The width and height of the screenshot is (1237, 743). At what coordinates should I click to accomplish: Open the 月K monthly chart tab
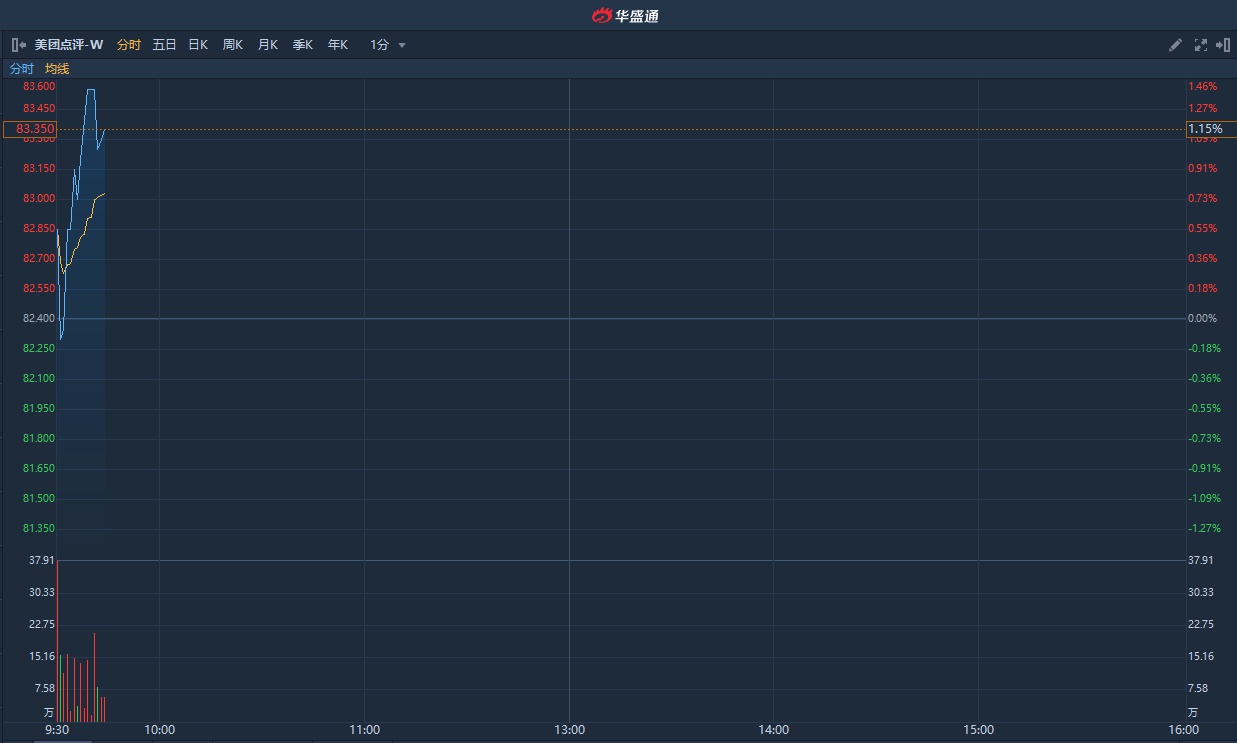click(x=268, y=45)
